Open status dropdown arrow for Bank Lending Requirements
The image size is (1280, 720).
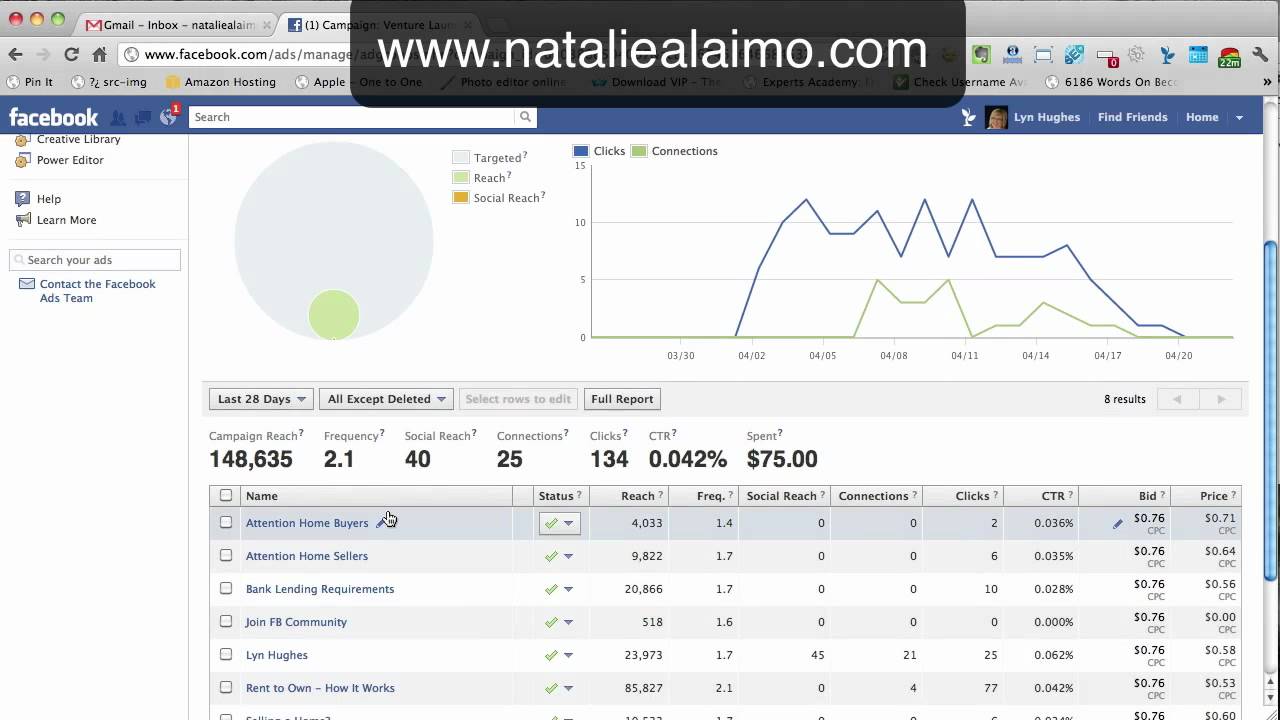pos(568,589)
